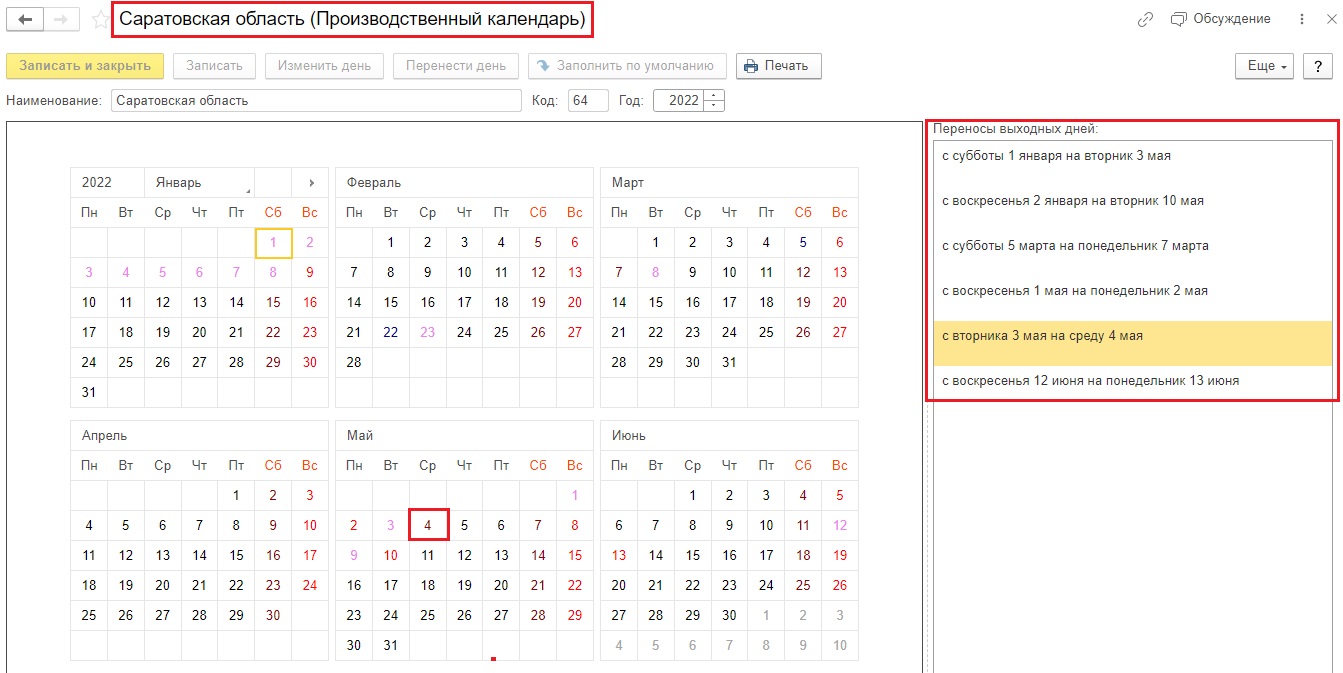The image size is (1343, 673).
Task: Select transfer 'с воскресенья 2 января на вторник 10 мая'
Action: click(x=1132, y=208)
